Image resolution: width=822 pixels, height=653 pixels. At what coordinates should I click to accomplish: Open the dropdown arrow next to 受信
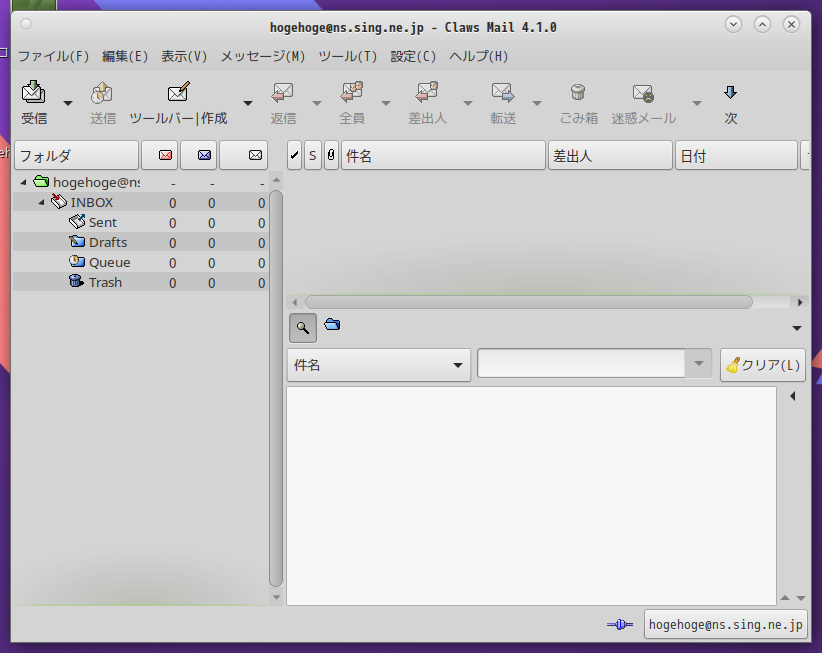coord(68,103)
